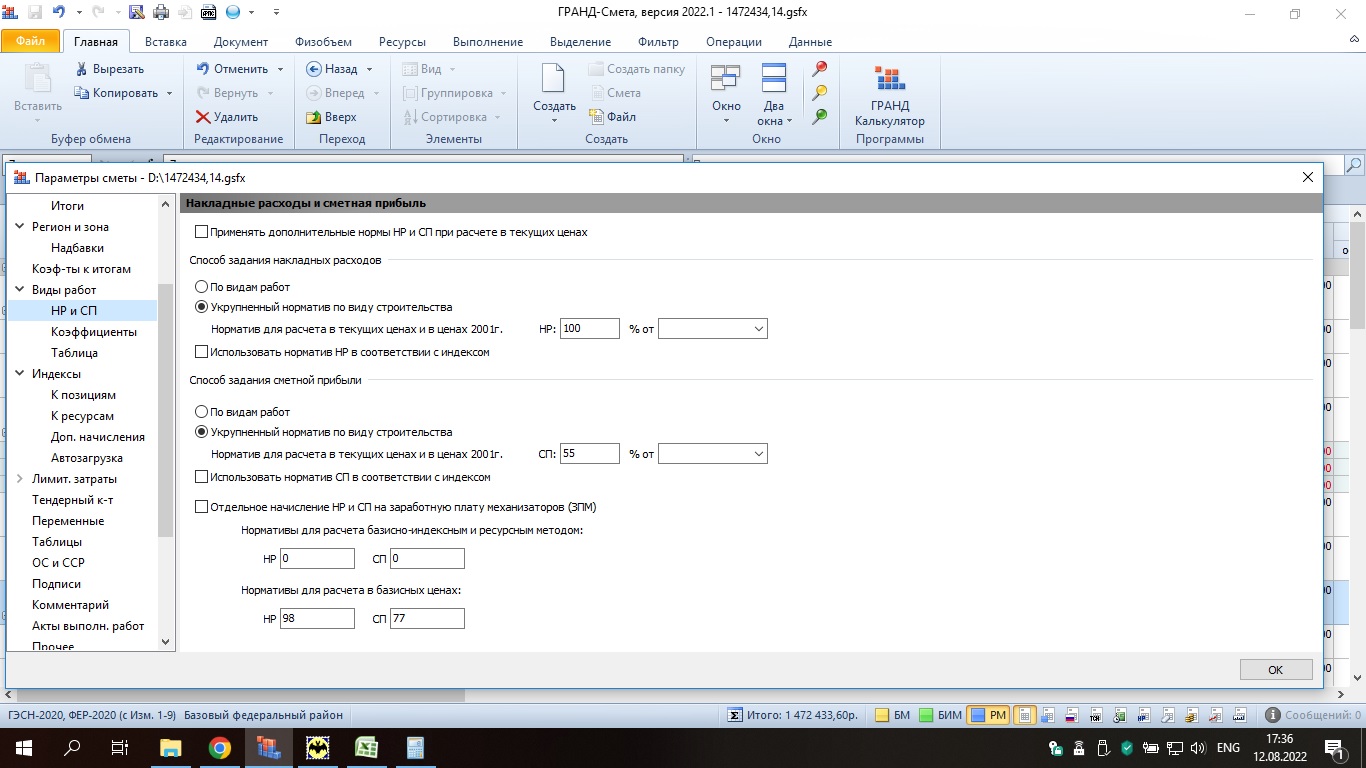
Task: Switch to the Ресурсы ribbon tab
Action: point(402,42)
